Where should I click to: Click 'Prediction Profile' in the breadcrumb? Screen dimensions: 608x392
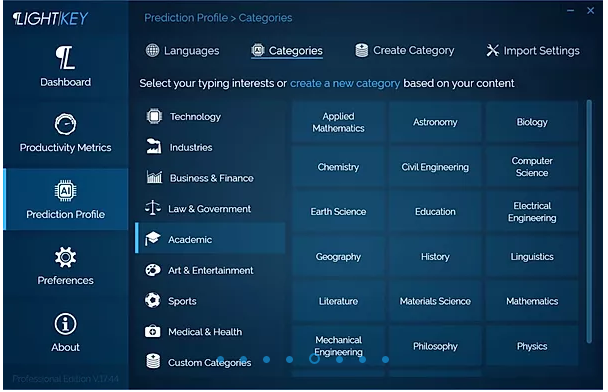coord(186,18)
